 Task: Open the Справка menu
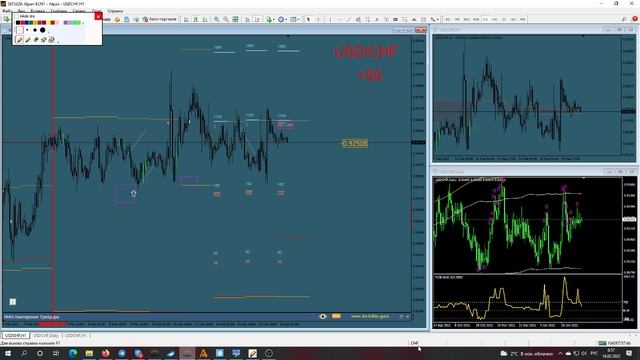(115, 11)
